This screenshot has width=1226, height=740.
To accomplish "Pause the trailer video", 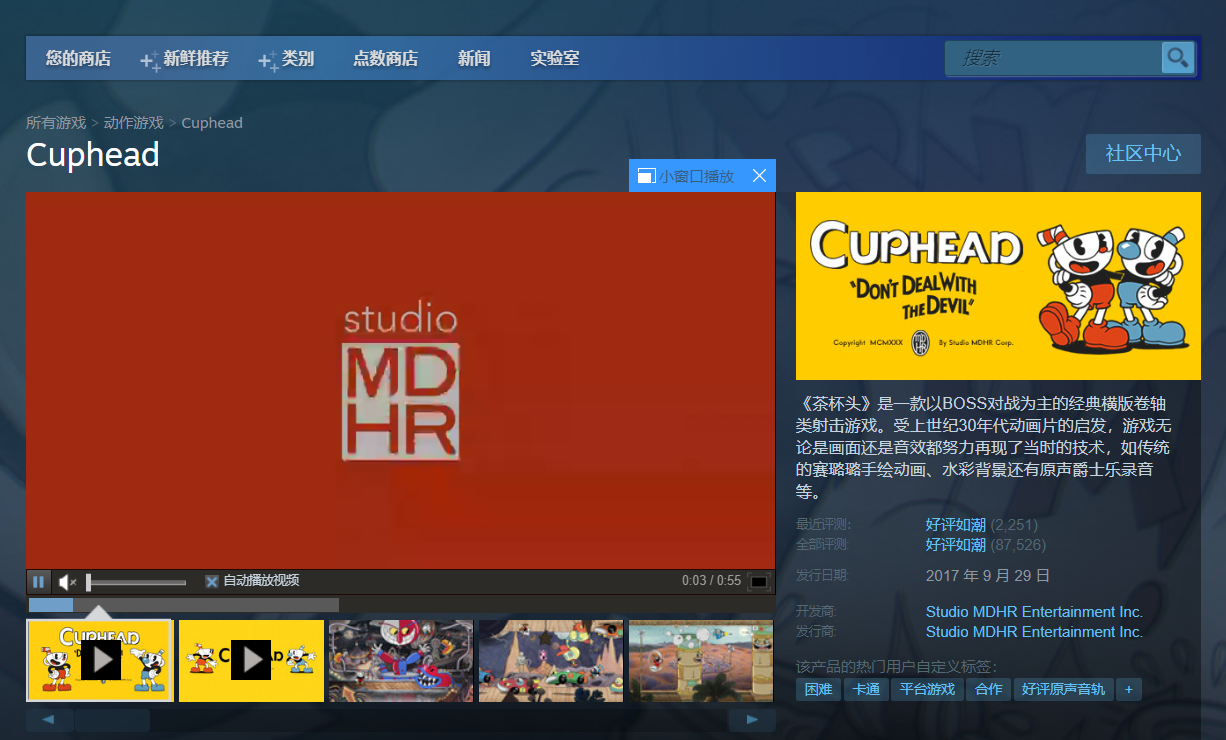I will pyautogui.click(x=38, y=581).
